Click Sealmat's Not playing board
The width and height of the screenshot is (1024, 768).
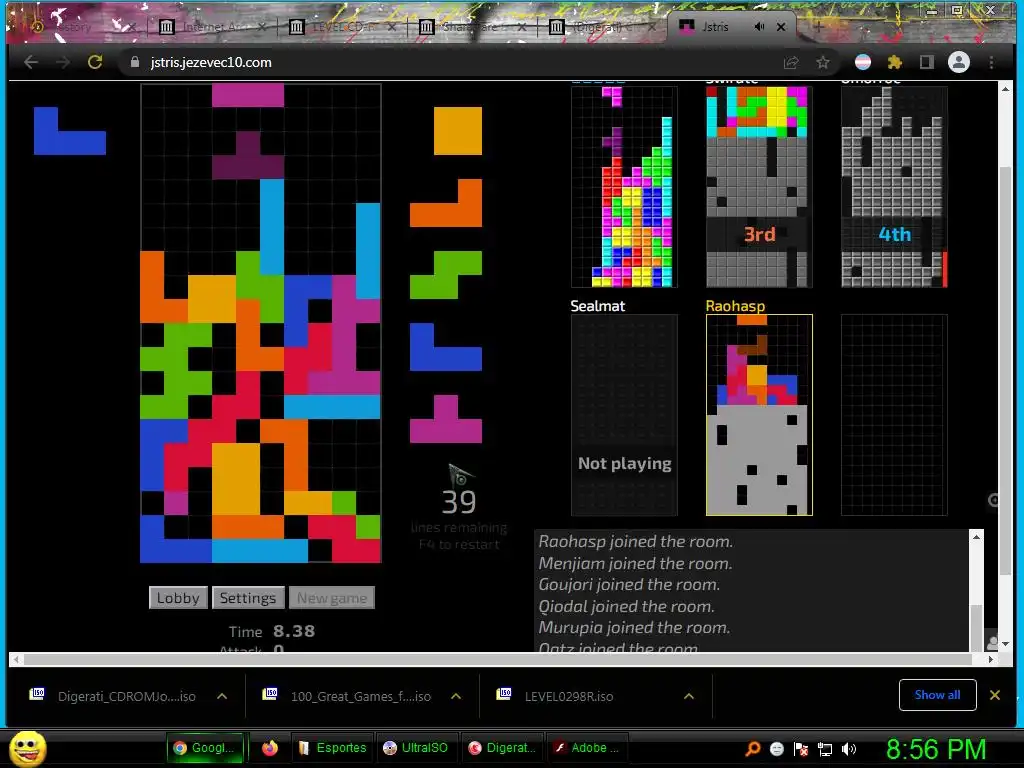click(624, 415)
